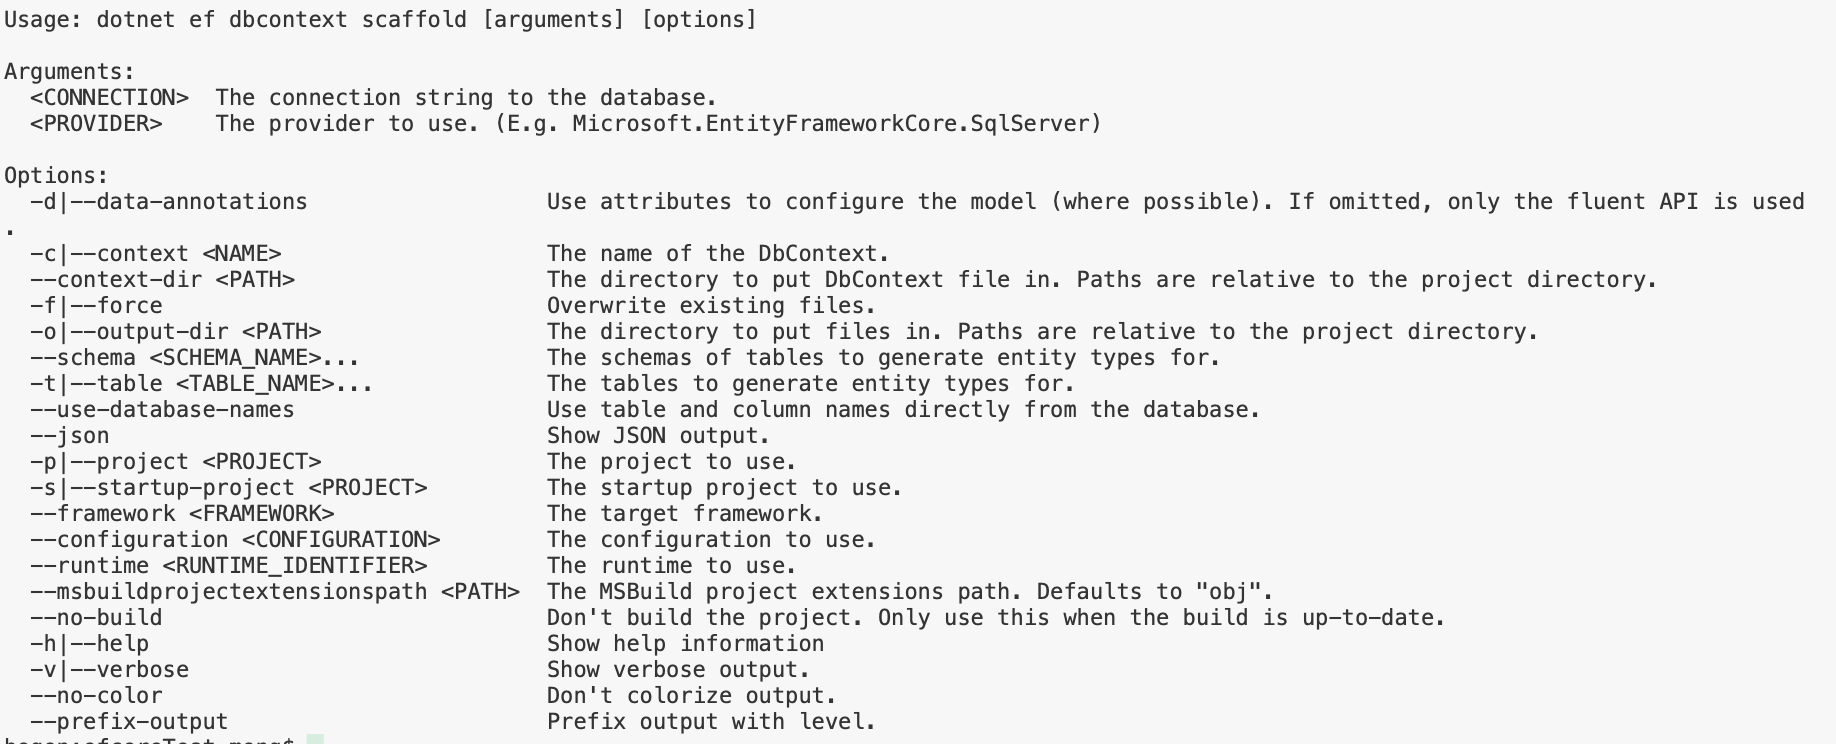This screenshot has height=744, width=1836.
Task: Click the --context-dir <PATH> option
Action: pyautogui.click(x=163, y=280)
